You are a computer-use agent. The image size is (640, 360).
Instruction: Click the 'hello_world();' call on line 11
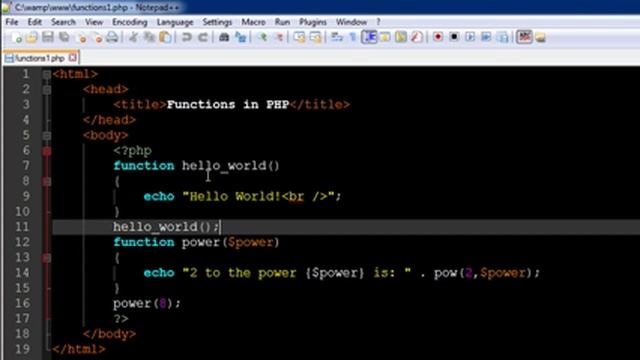coord(167,227)
